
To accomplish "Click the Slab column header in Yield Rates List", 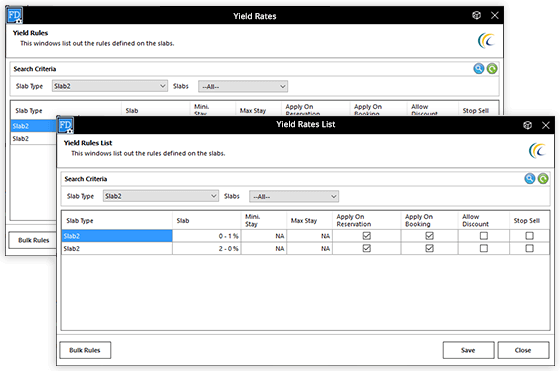I will tap(206, 220).
